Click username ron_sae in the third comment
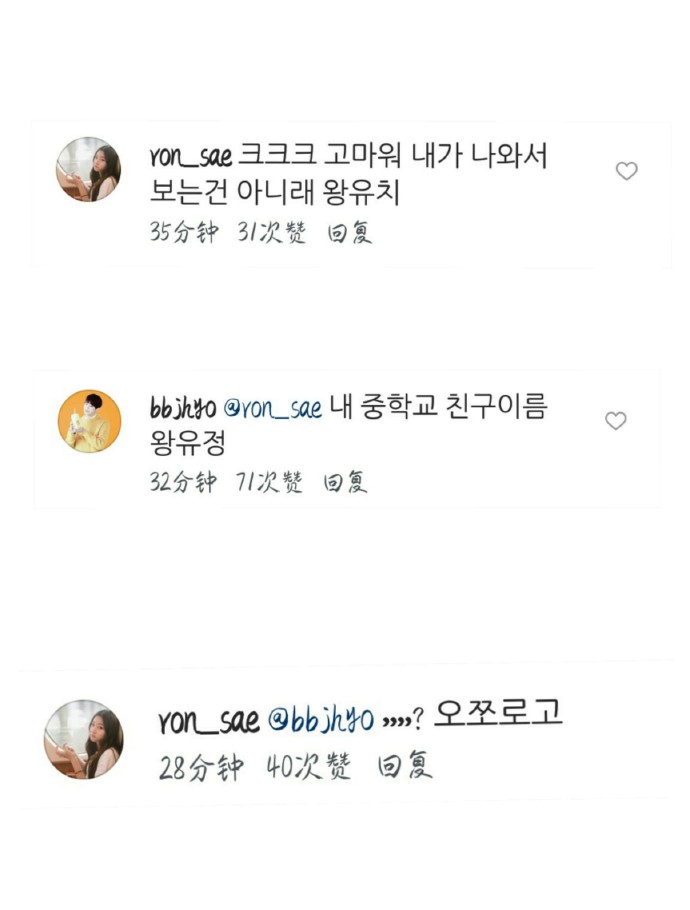The width and height of the screenshot is (690, 910). [209, 721]
